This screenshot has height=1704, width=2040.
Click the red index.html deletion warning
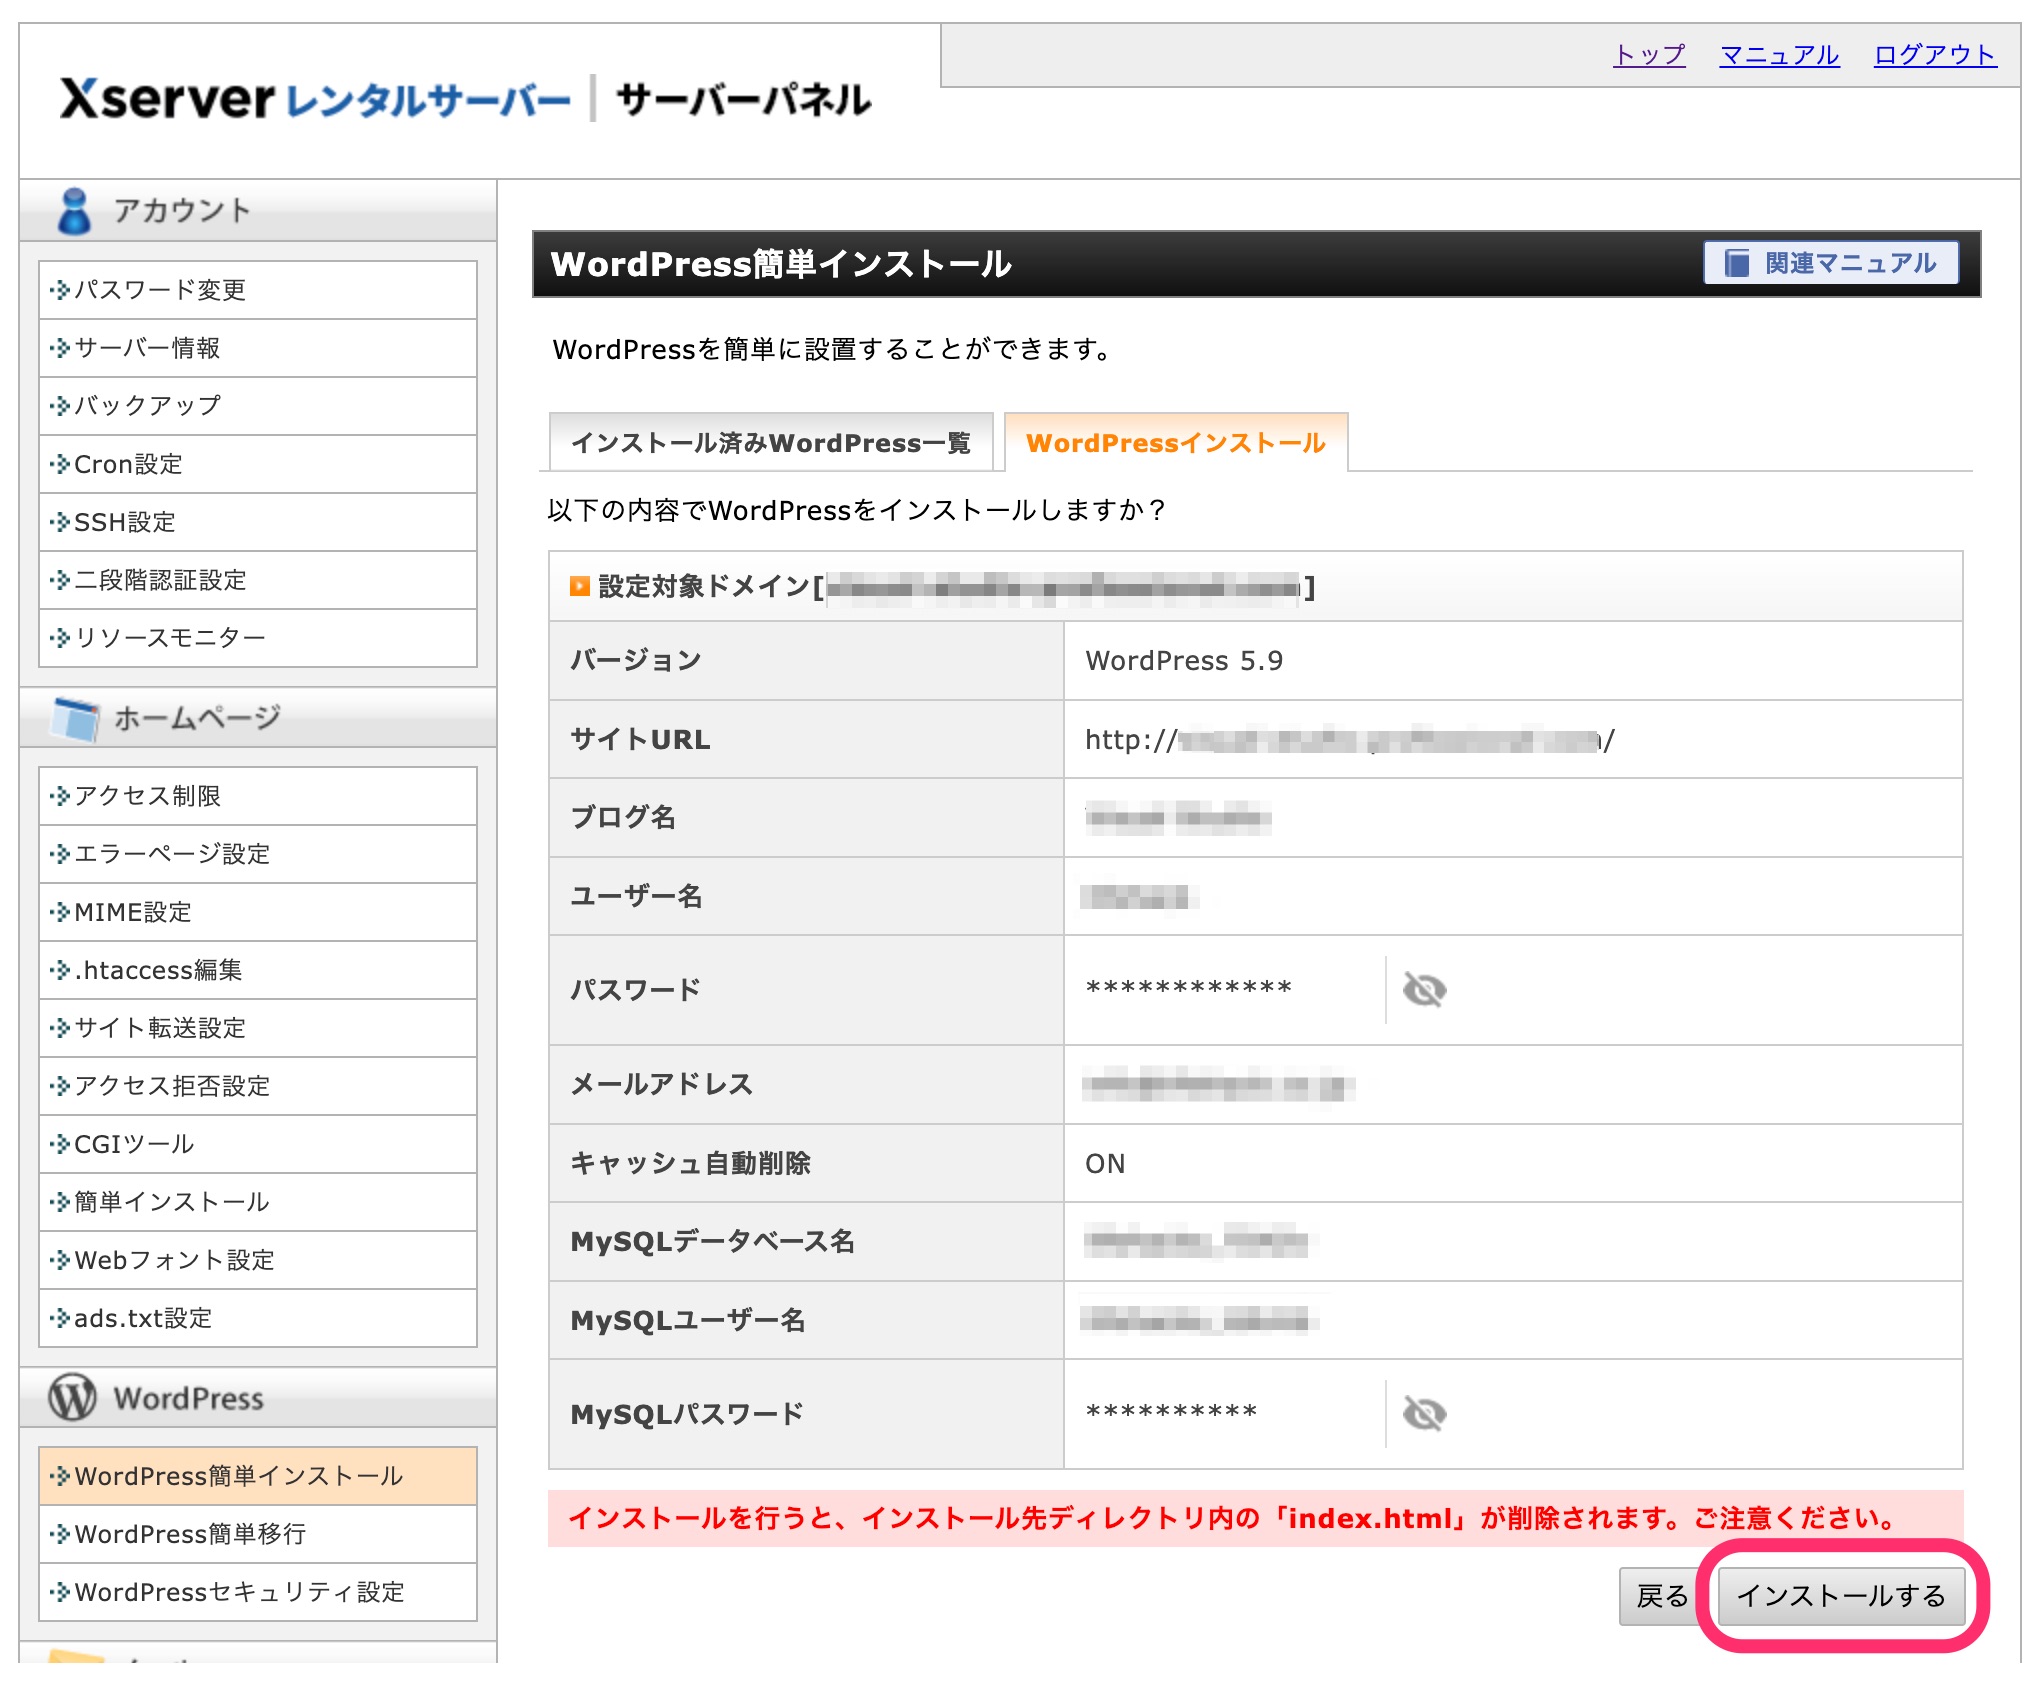1255,1518
